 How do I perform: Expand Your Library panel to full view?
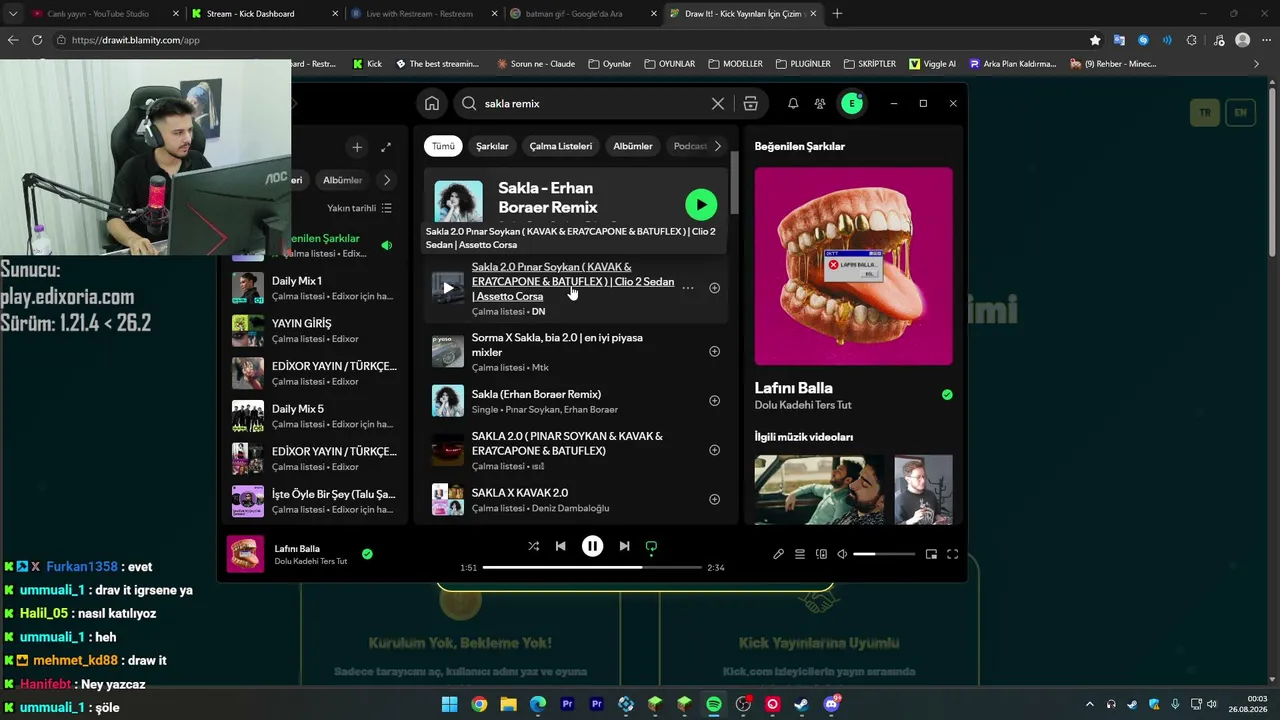tap(386, 147)
